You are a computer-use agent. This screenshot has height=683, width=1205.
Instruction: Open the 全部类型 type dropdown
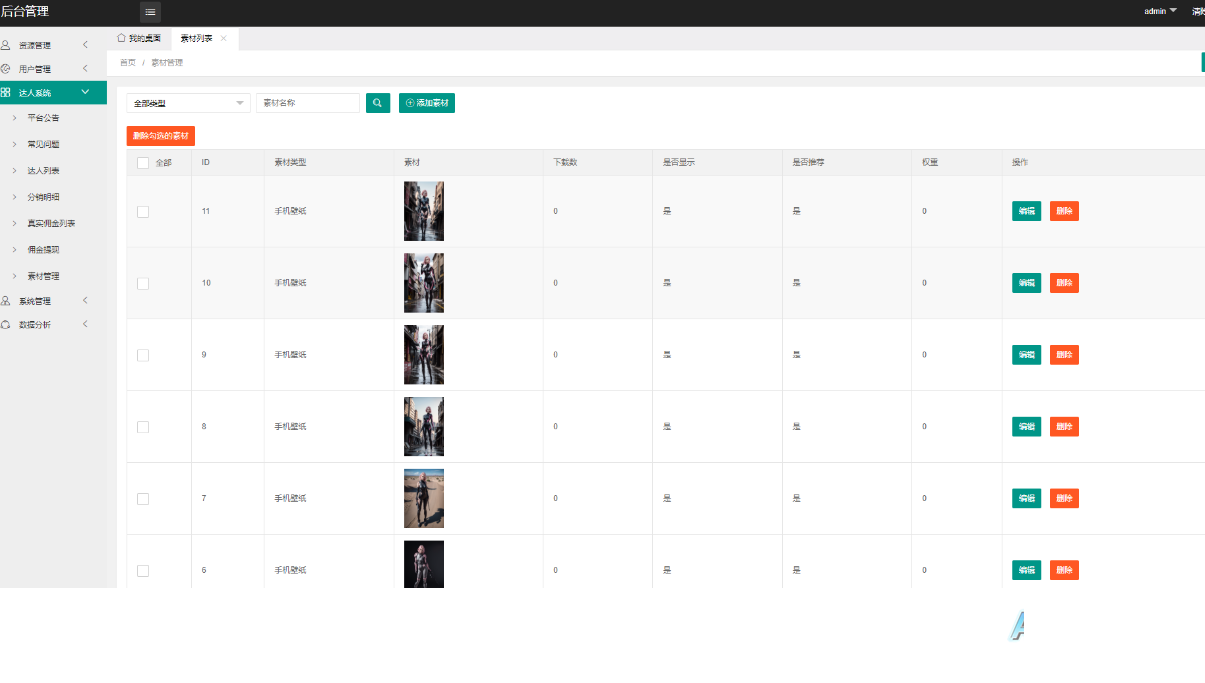point(188,103)
